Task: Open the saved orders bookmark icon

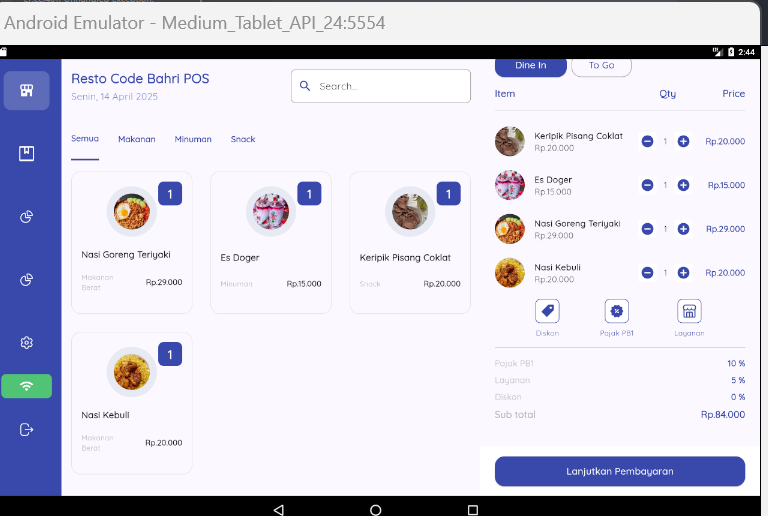Action: [x=27, y=153]
